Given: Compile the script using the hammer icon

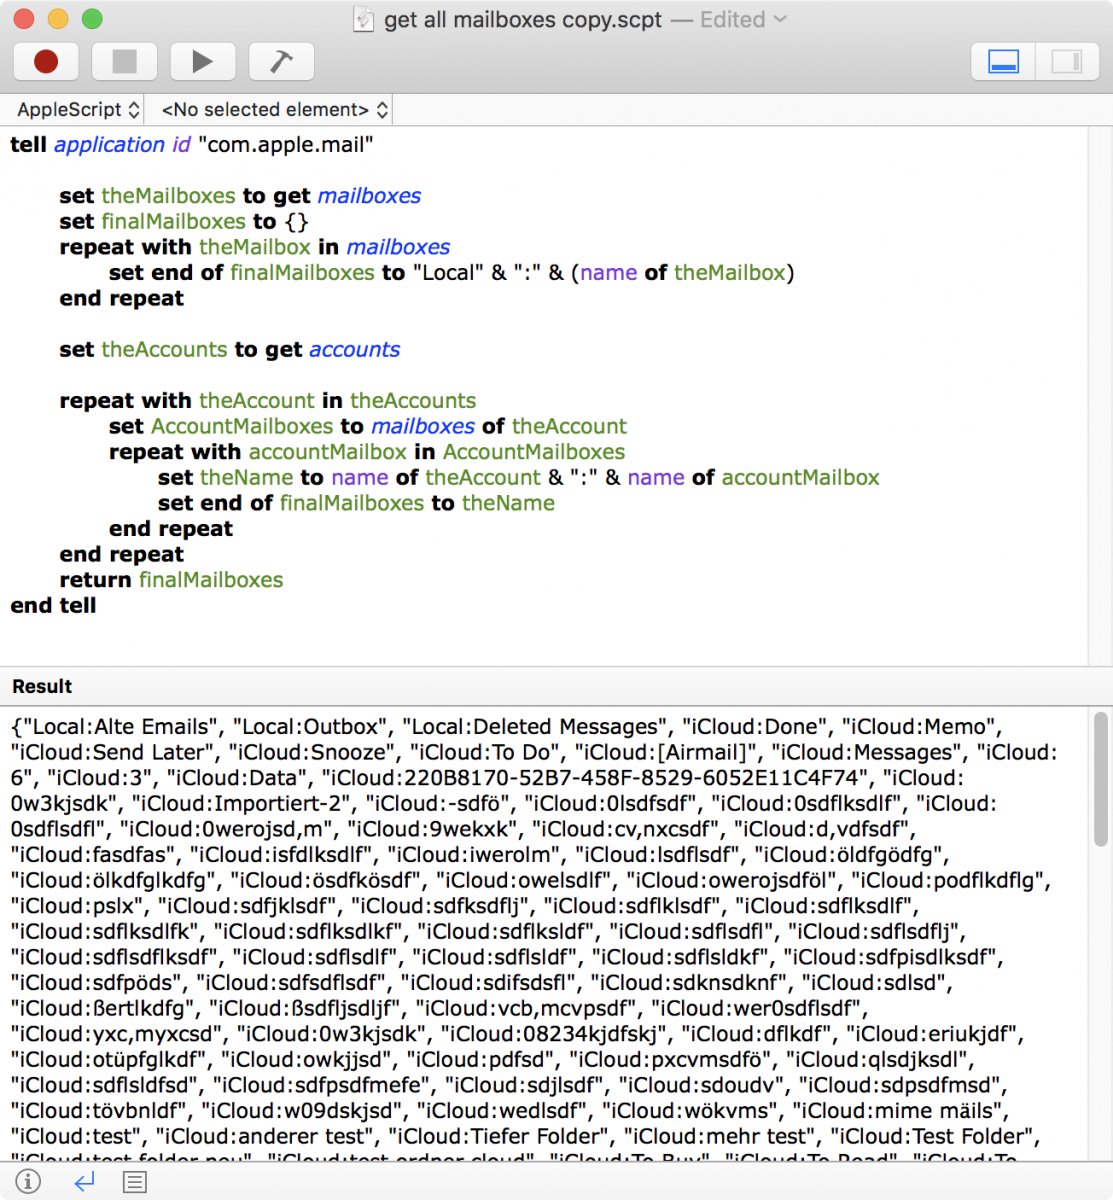Looking at the screenshot, I should tap(281, 62).
